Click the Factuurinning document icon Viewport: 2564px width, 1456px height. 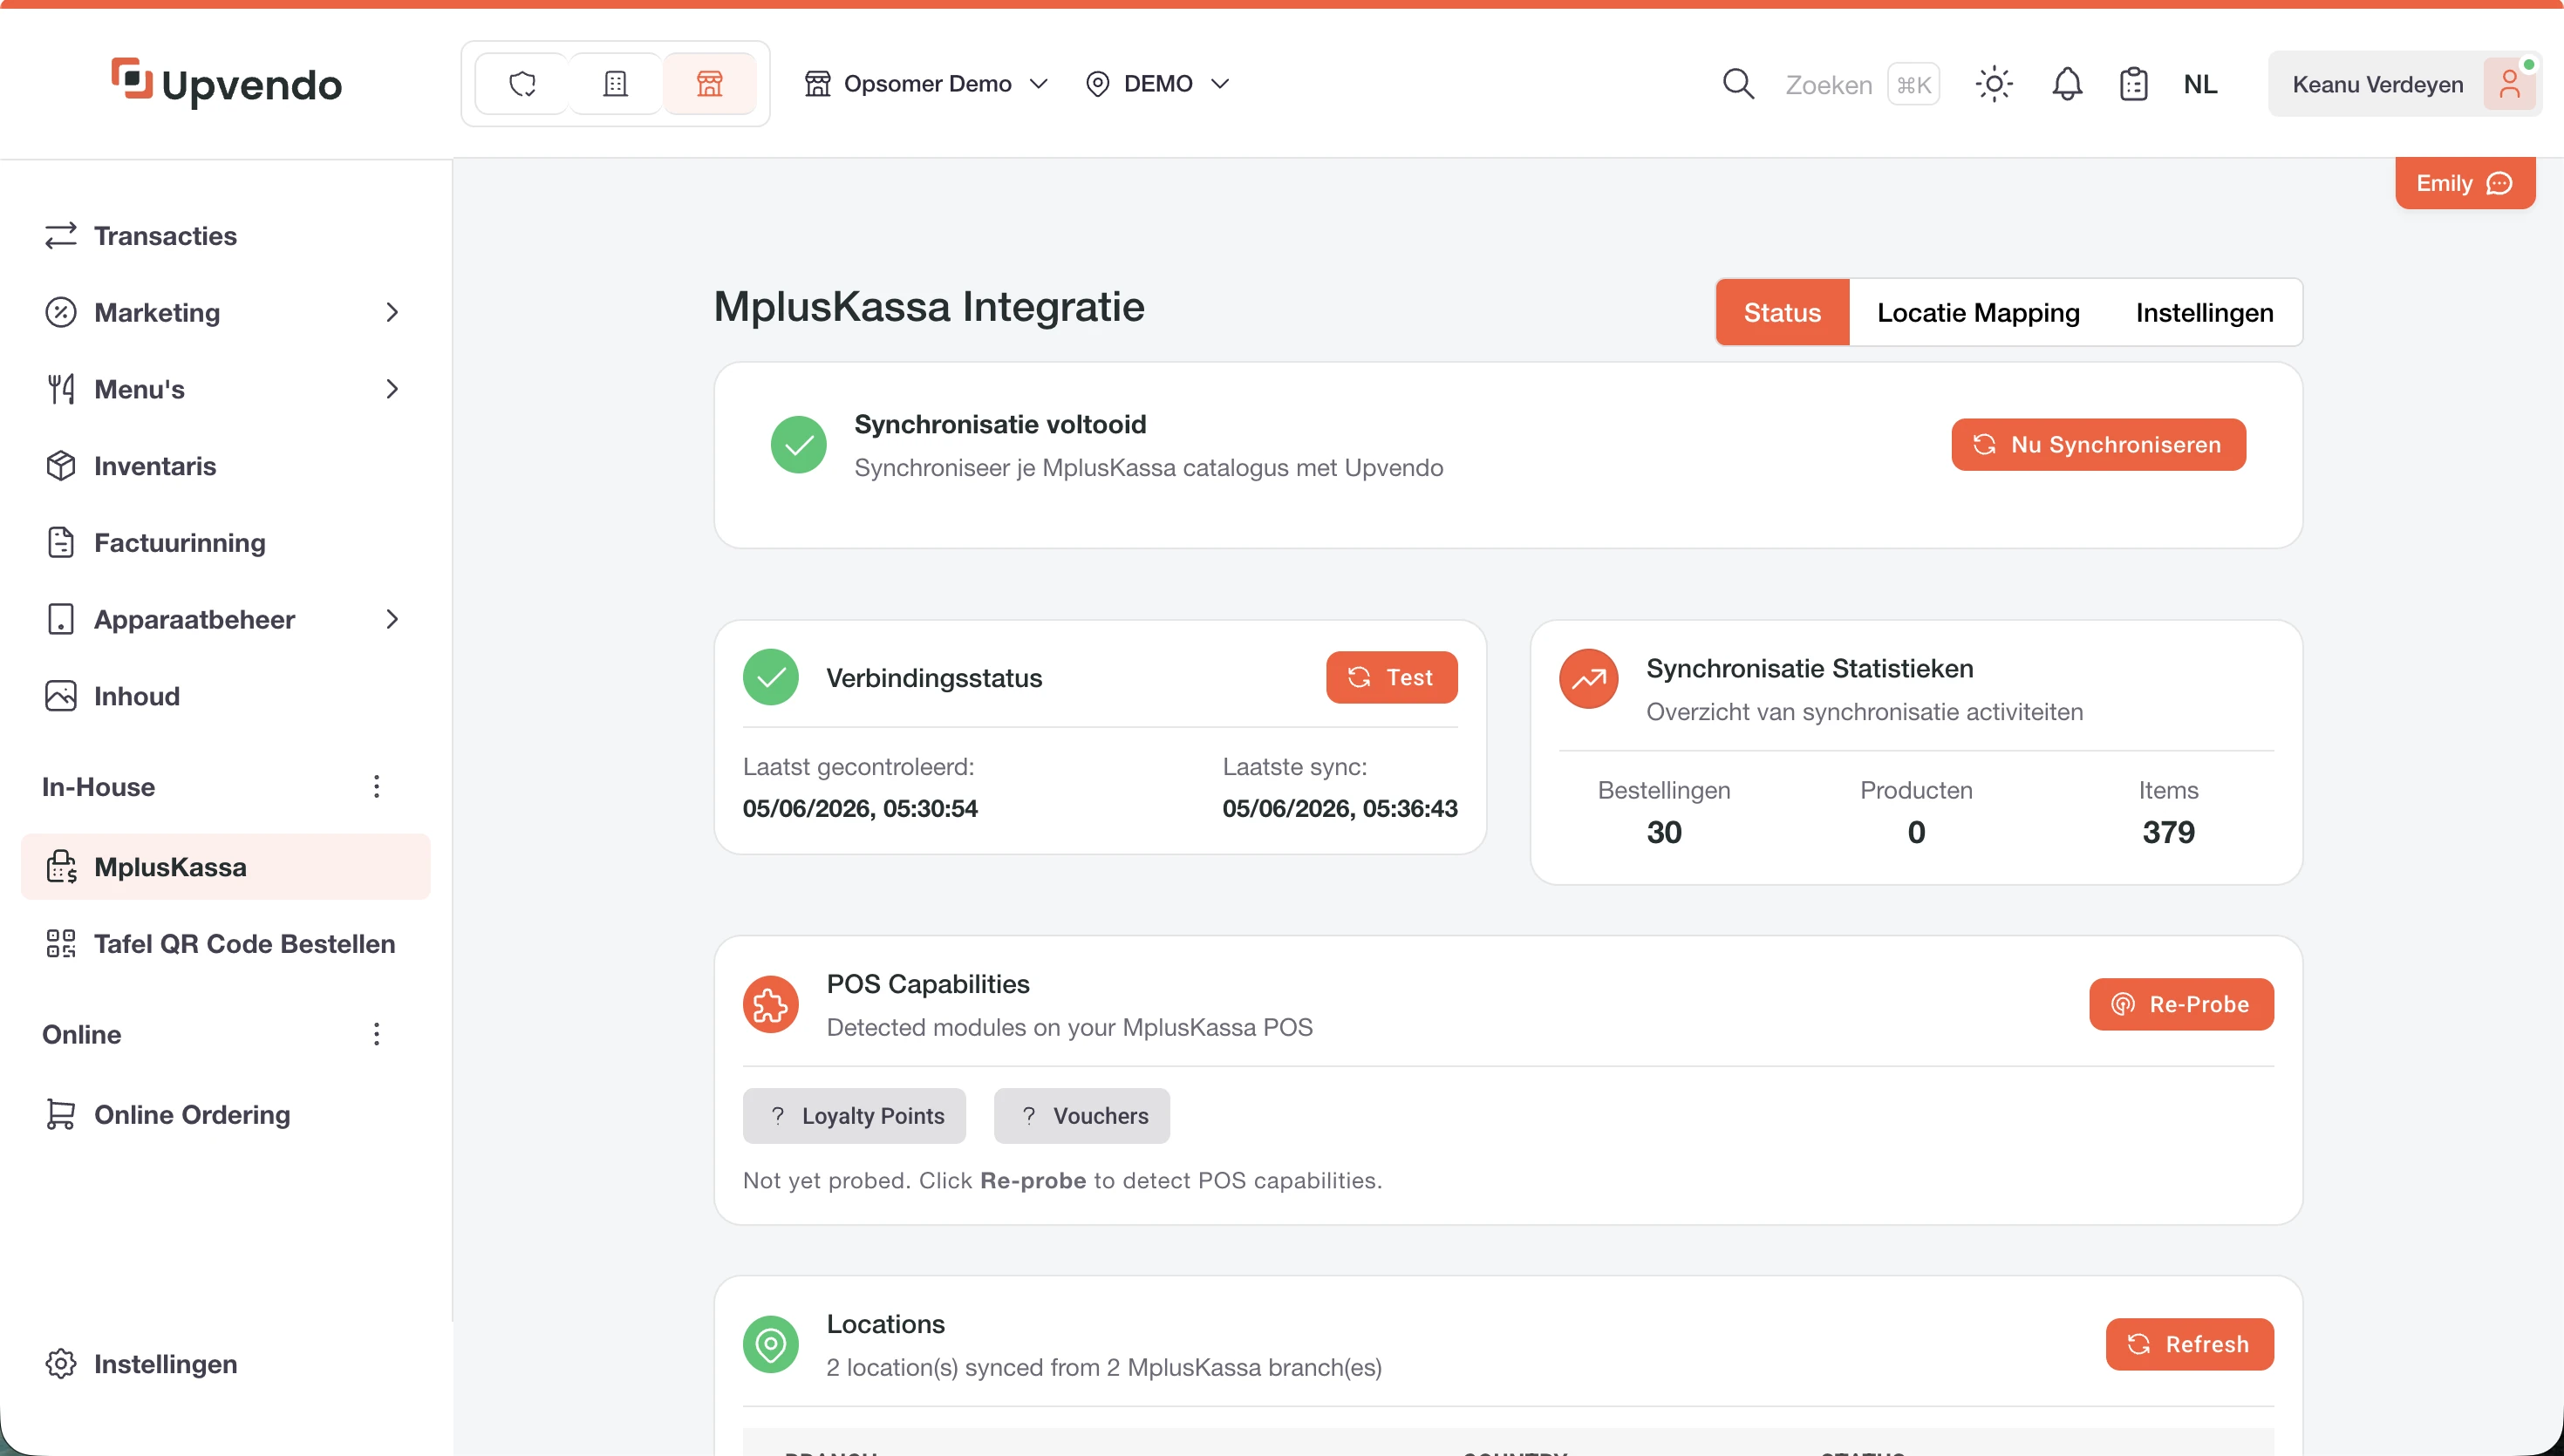point(61,543)
